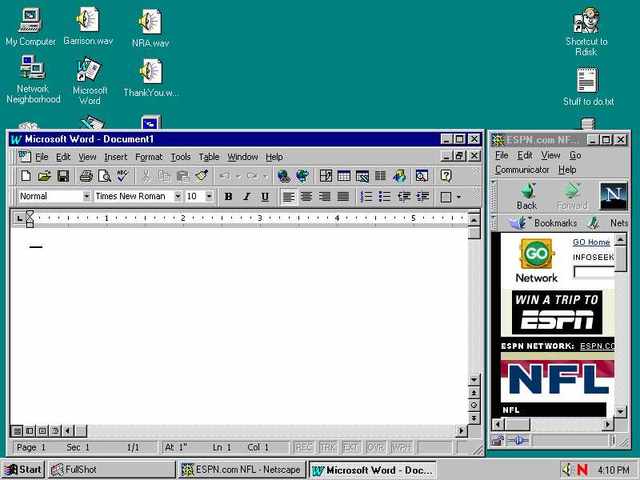This screenshot has height=480, width=640.
Task: Apply bulleted list formatting
Action: (x=384, y=197)
